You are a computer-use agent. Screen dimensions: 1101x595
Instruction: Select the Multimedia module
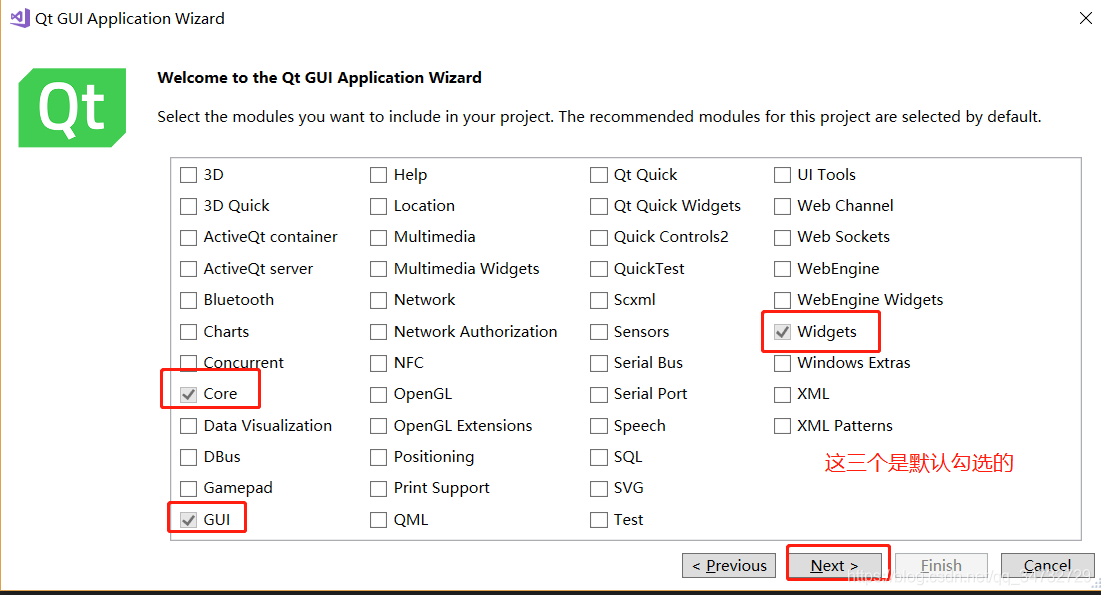(x=378, y=237)
